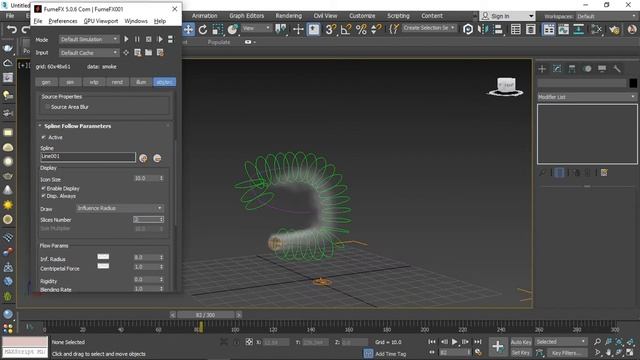Start the FumeFX simulation with play icon
This screenshot has width=640, height=360.
click(126, 39)
